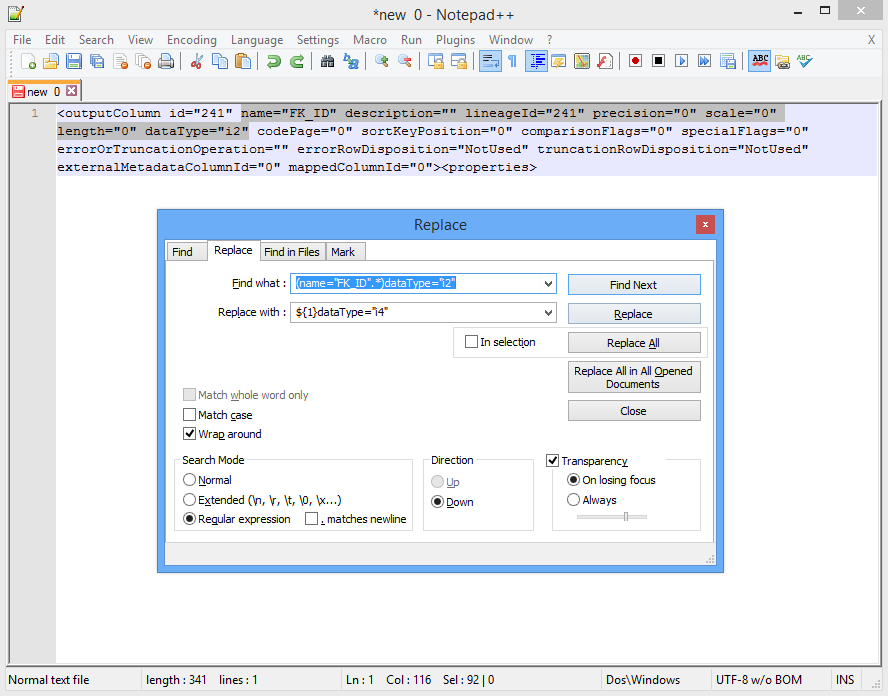Open a file via the folder icon
Screen dimensions: 888x696
coord(51,61)
